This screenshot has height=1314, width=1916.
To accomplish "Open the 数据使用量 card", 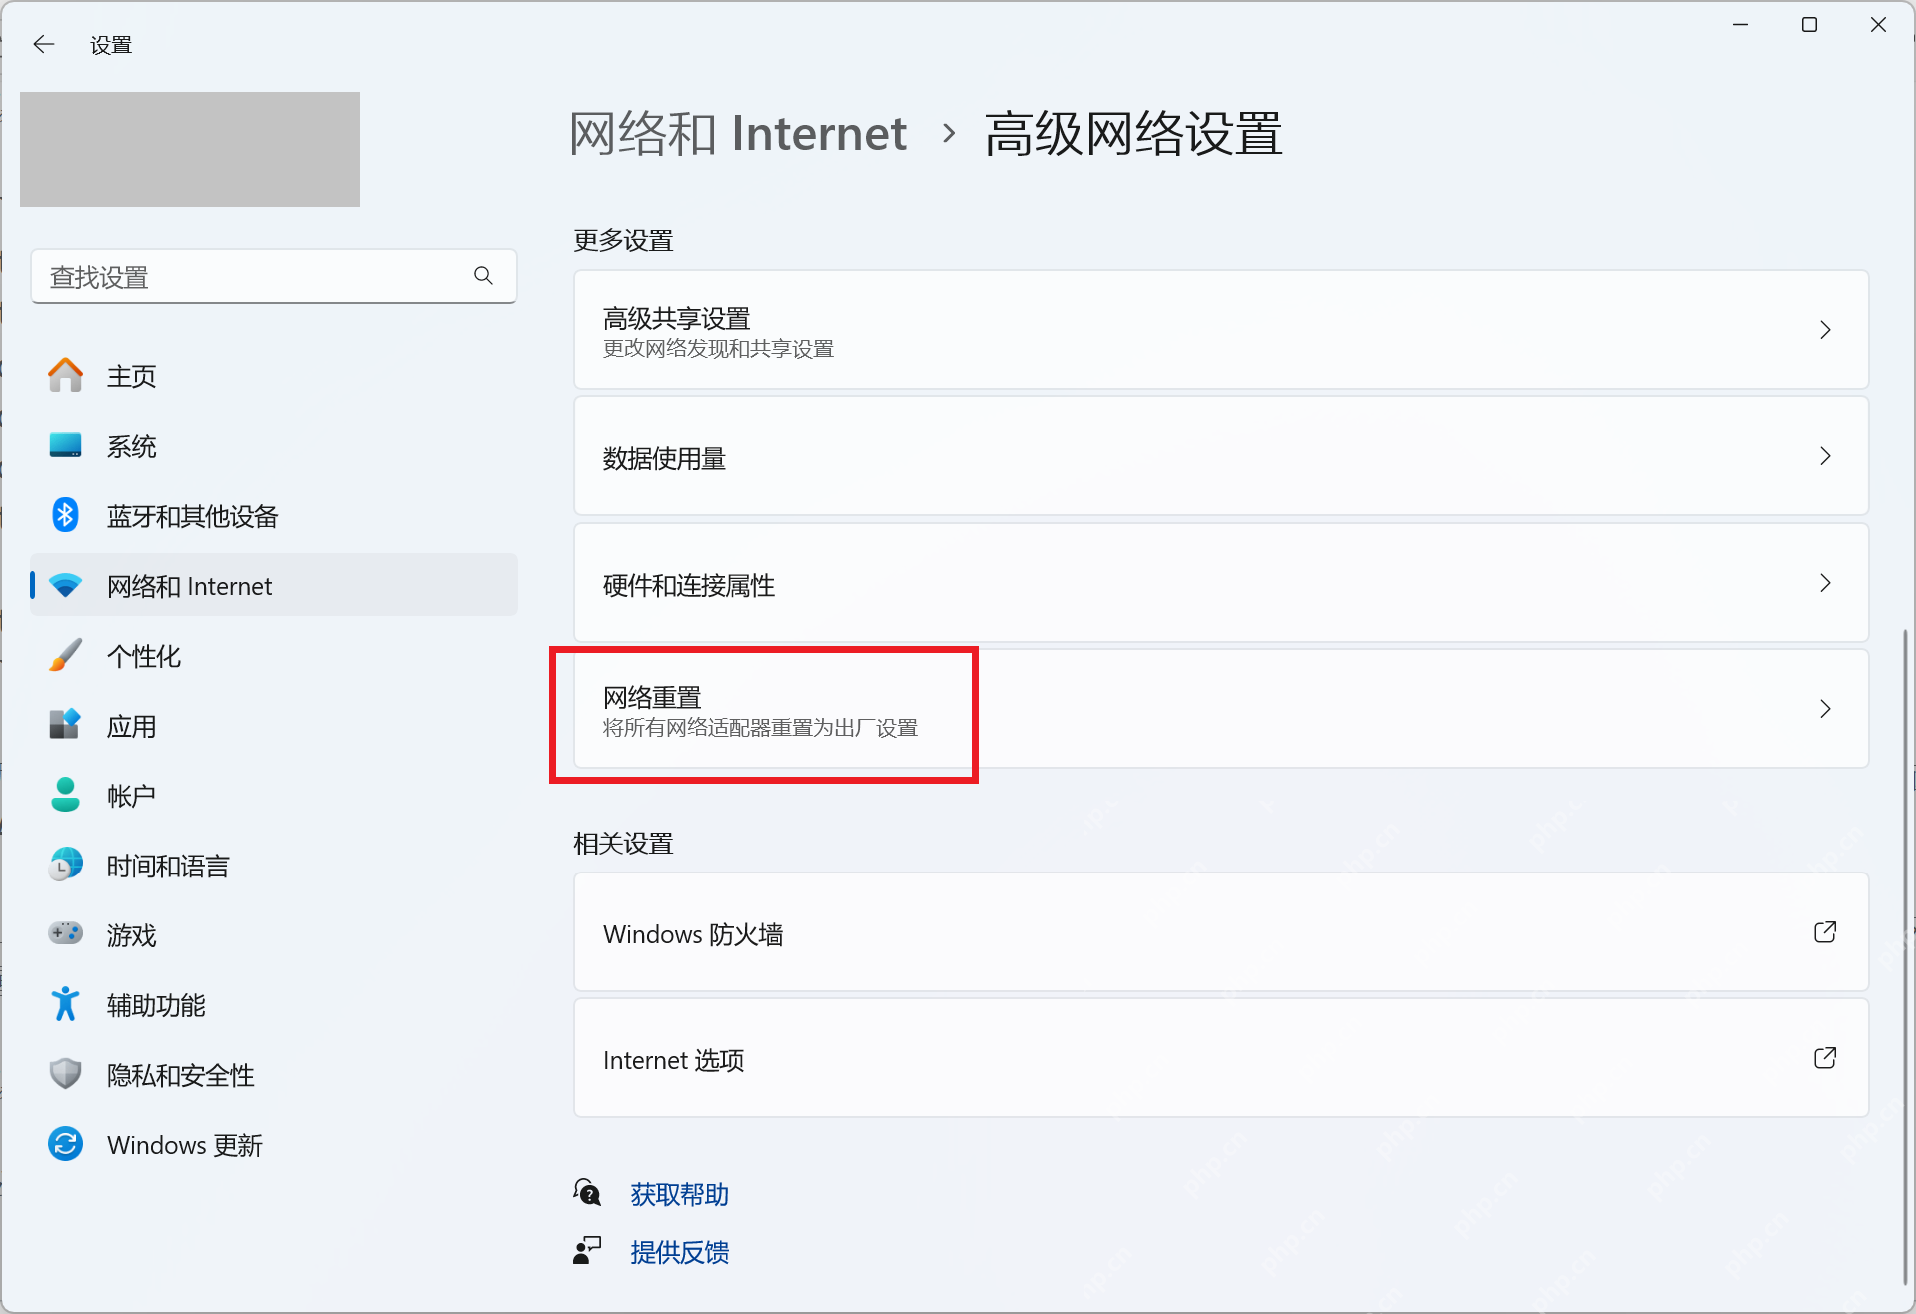I will point(1221,456).
